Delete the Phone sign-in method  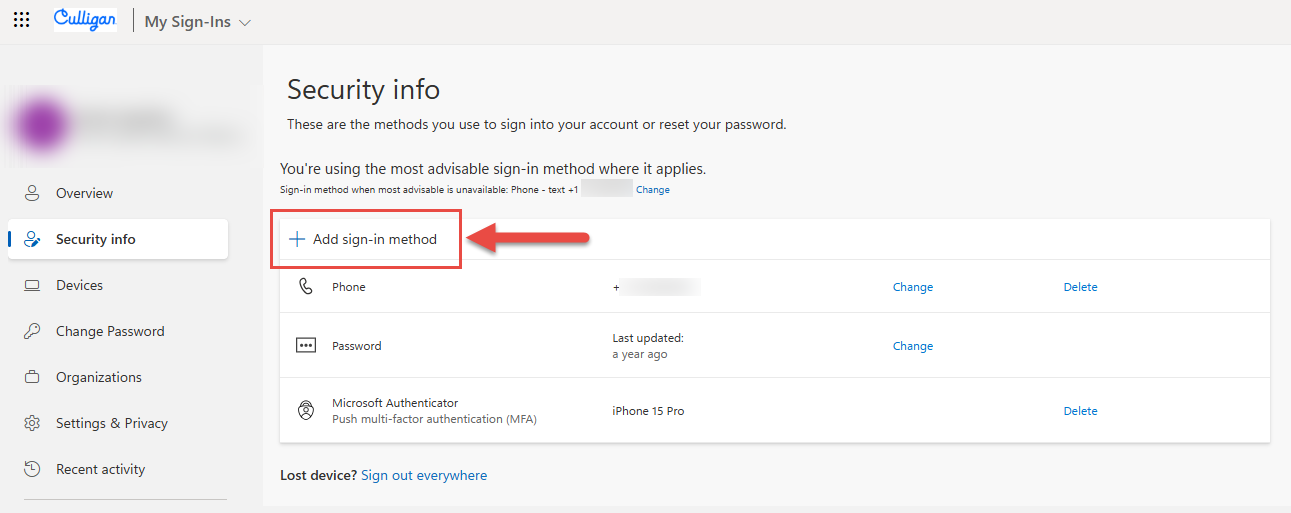pyautogui.click(x=1080, y=287)
